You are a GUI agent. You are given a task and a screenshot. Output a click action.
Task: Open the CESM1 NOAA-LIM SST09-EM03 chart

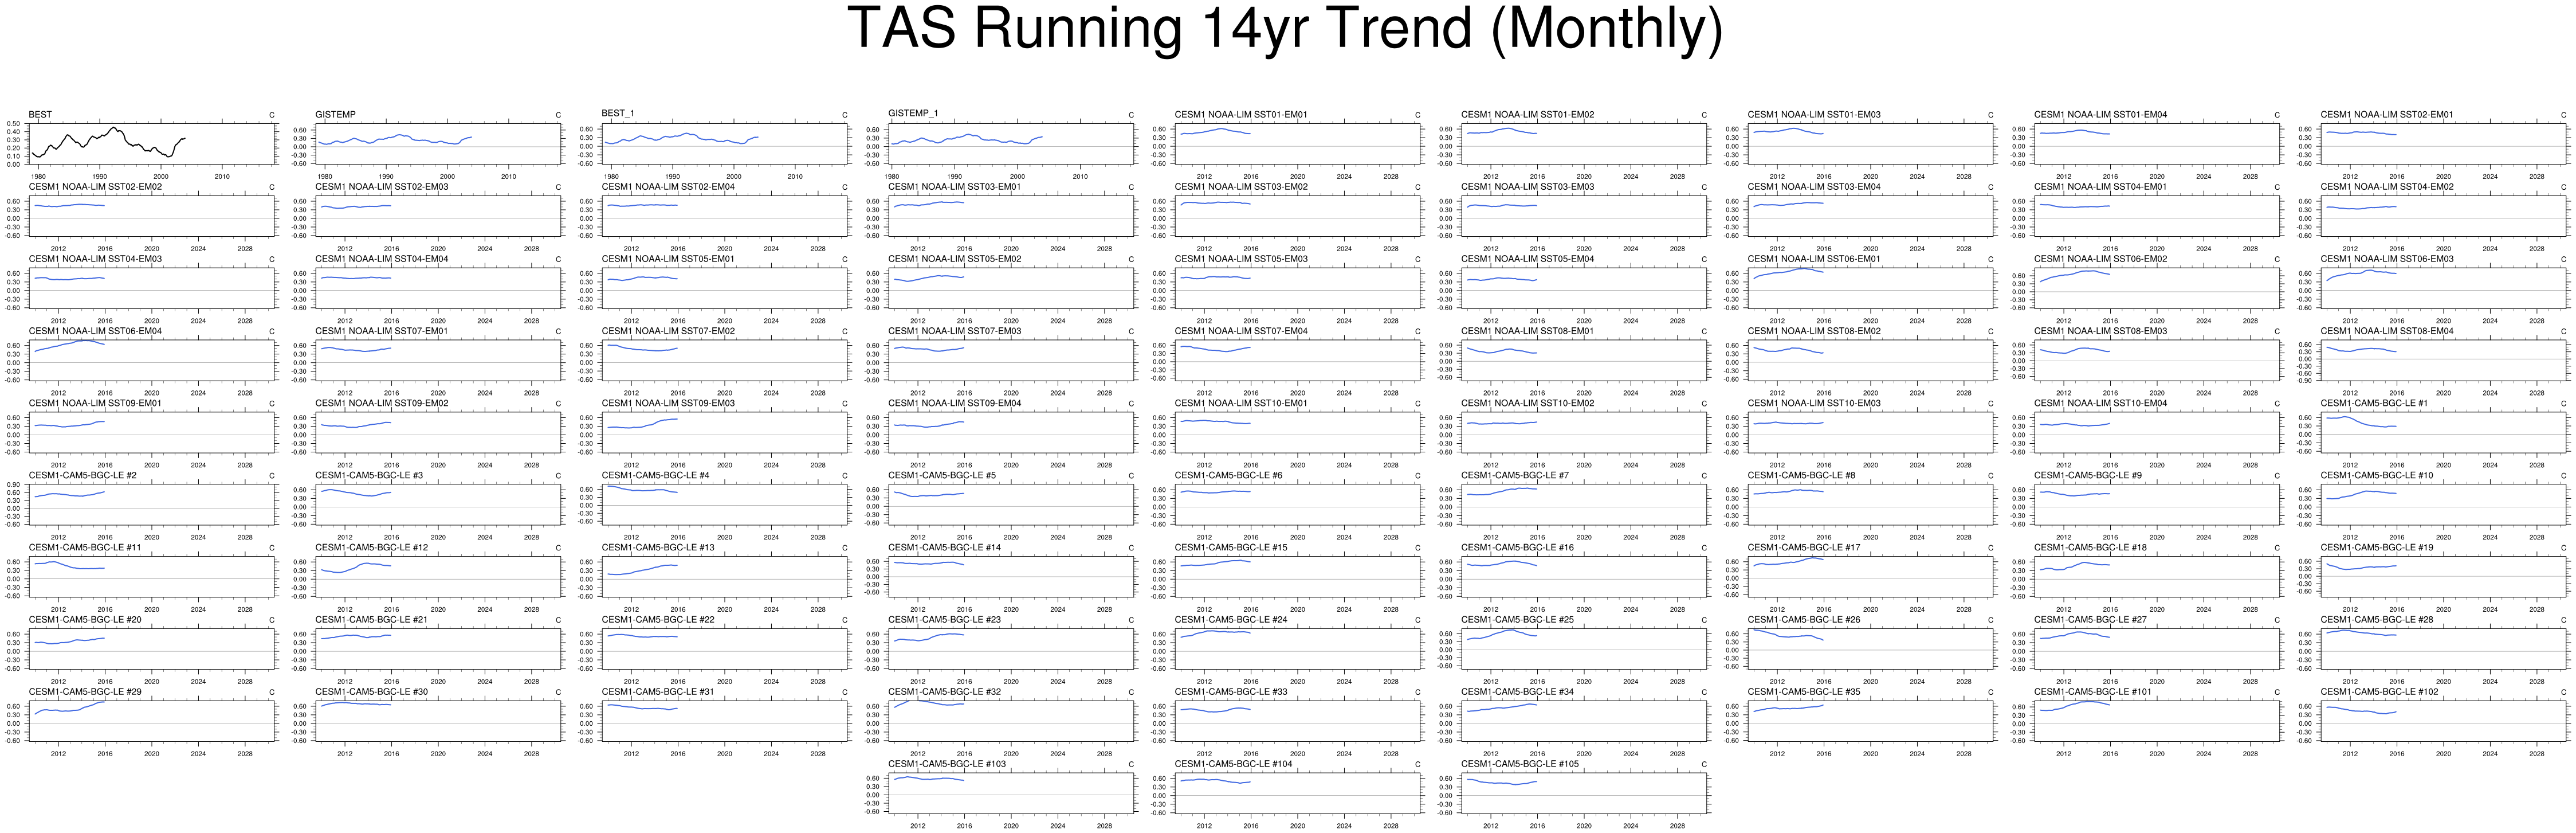(725, 432)
